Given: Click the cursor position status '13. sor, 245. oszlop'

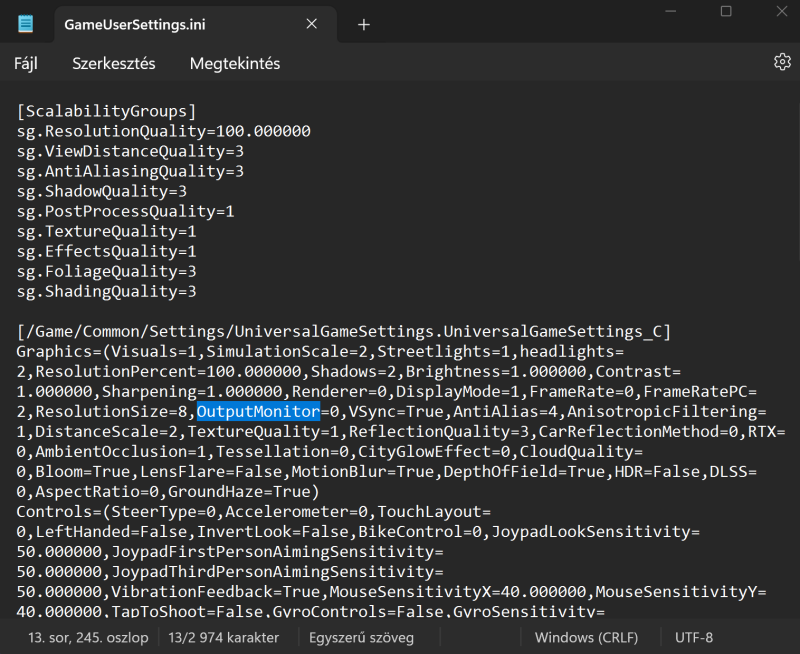Looking at the screenshot, I should coord(88,638).
